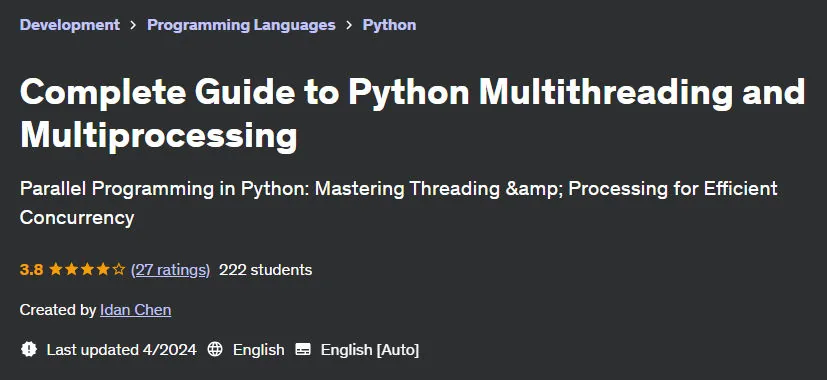Screen dimensions: 827x380
Task: Open the 27 ratings link
Action: tap(170, 270)
